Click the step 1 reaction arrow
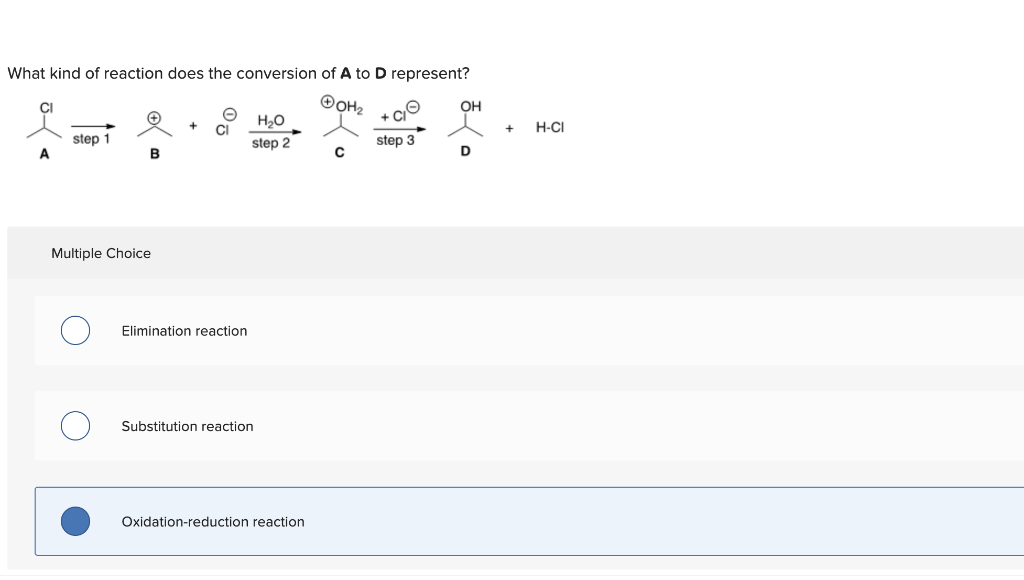Viewport: 1024px width, 580px height. point(92,130)
